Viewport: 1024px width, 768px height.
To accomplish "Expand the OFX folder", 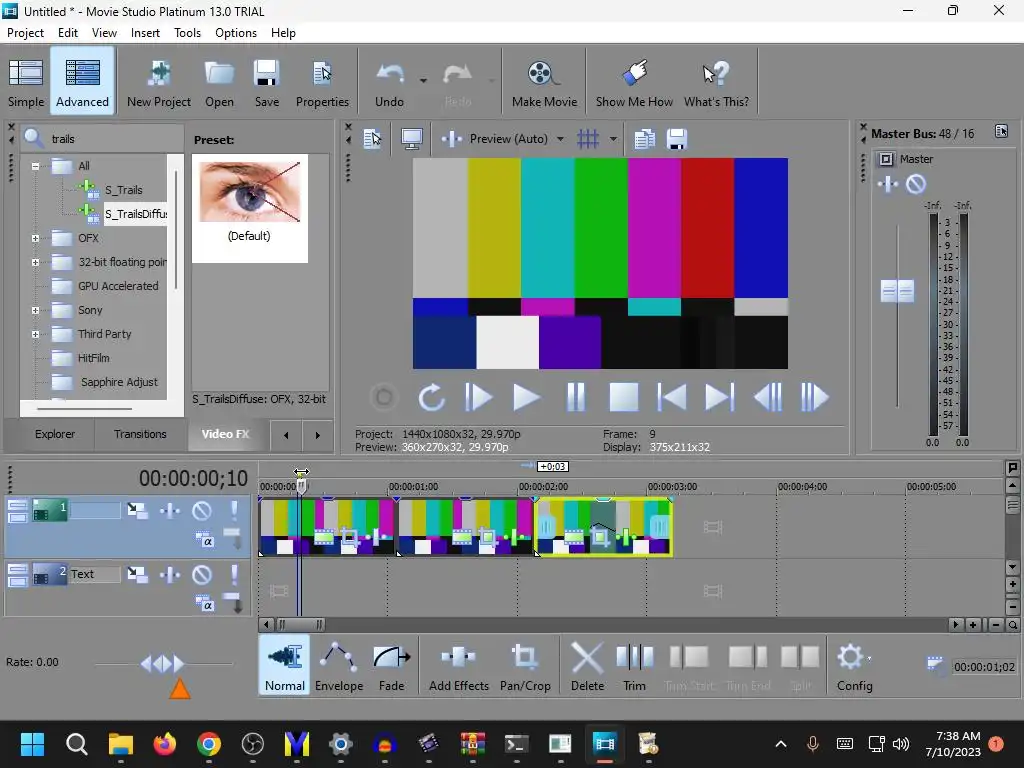I will point(35,238).
